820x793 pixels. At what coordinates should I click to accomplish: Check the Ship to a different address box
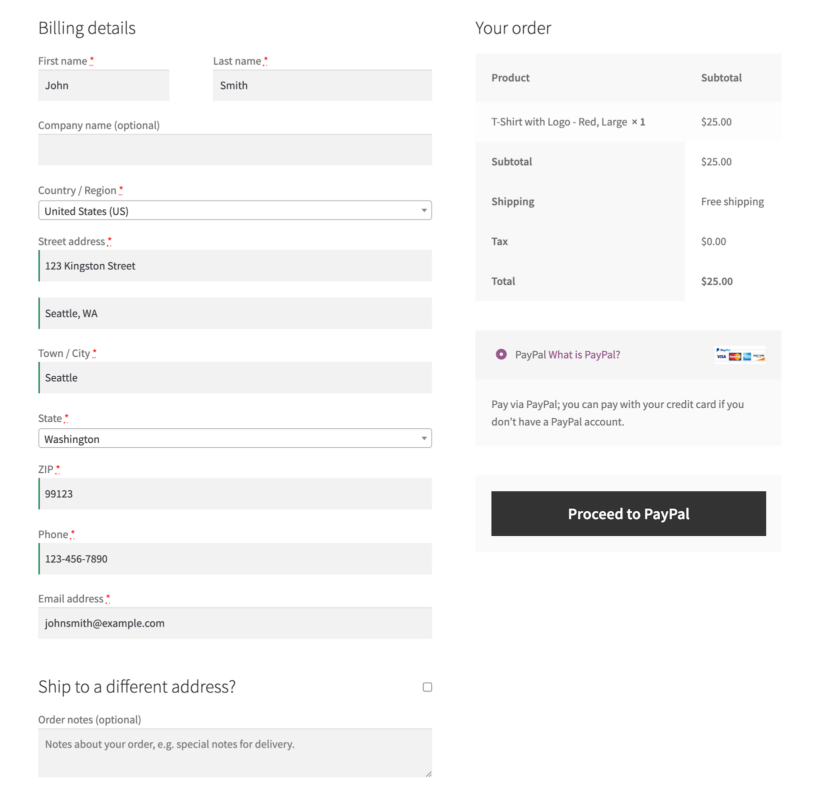427,686
